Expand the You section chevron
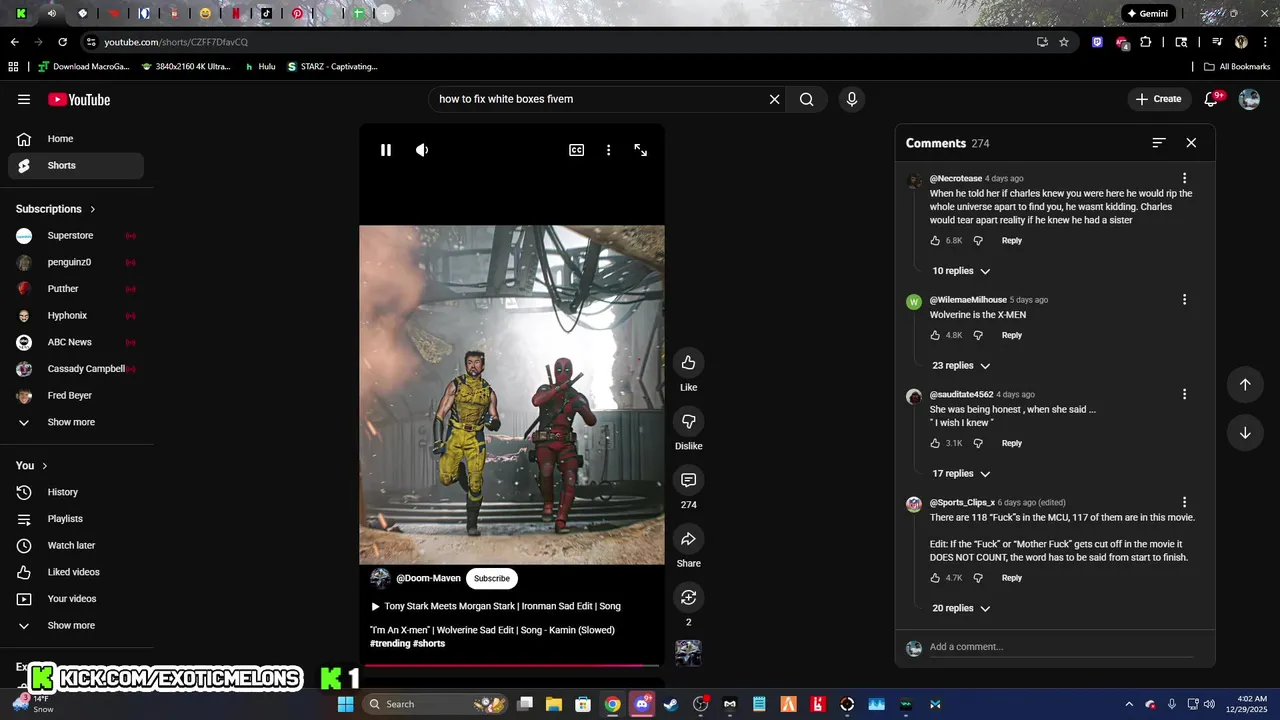Viewport: 1280px width, 720px height. pyautogui.click(x=44, y=466)
